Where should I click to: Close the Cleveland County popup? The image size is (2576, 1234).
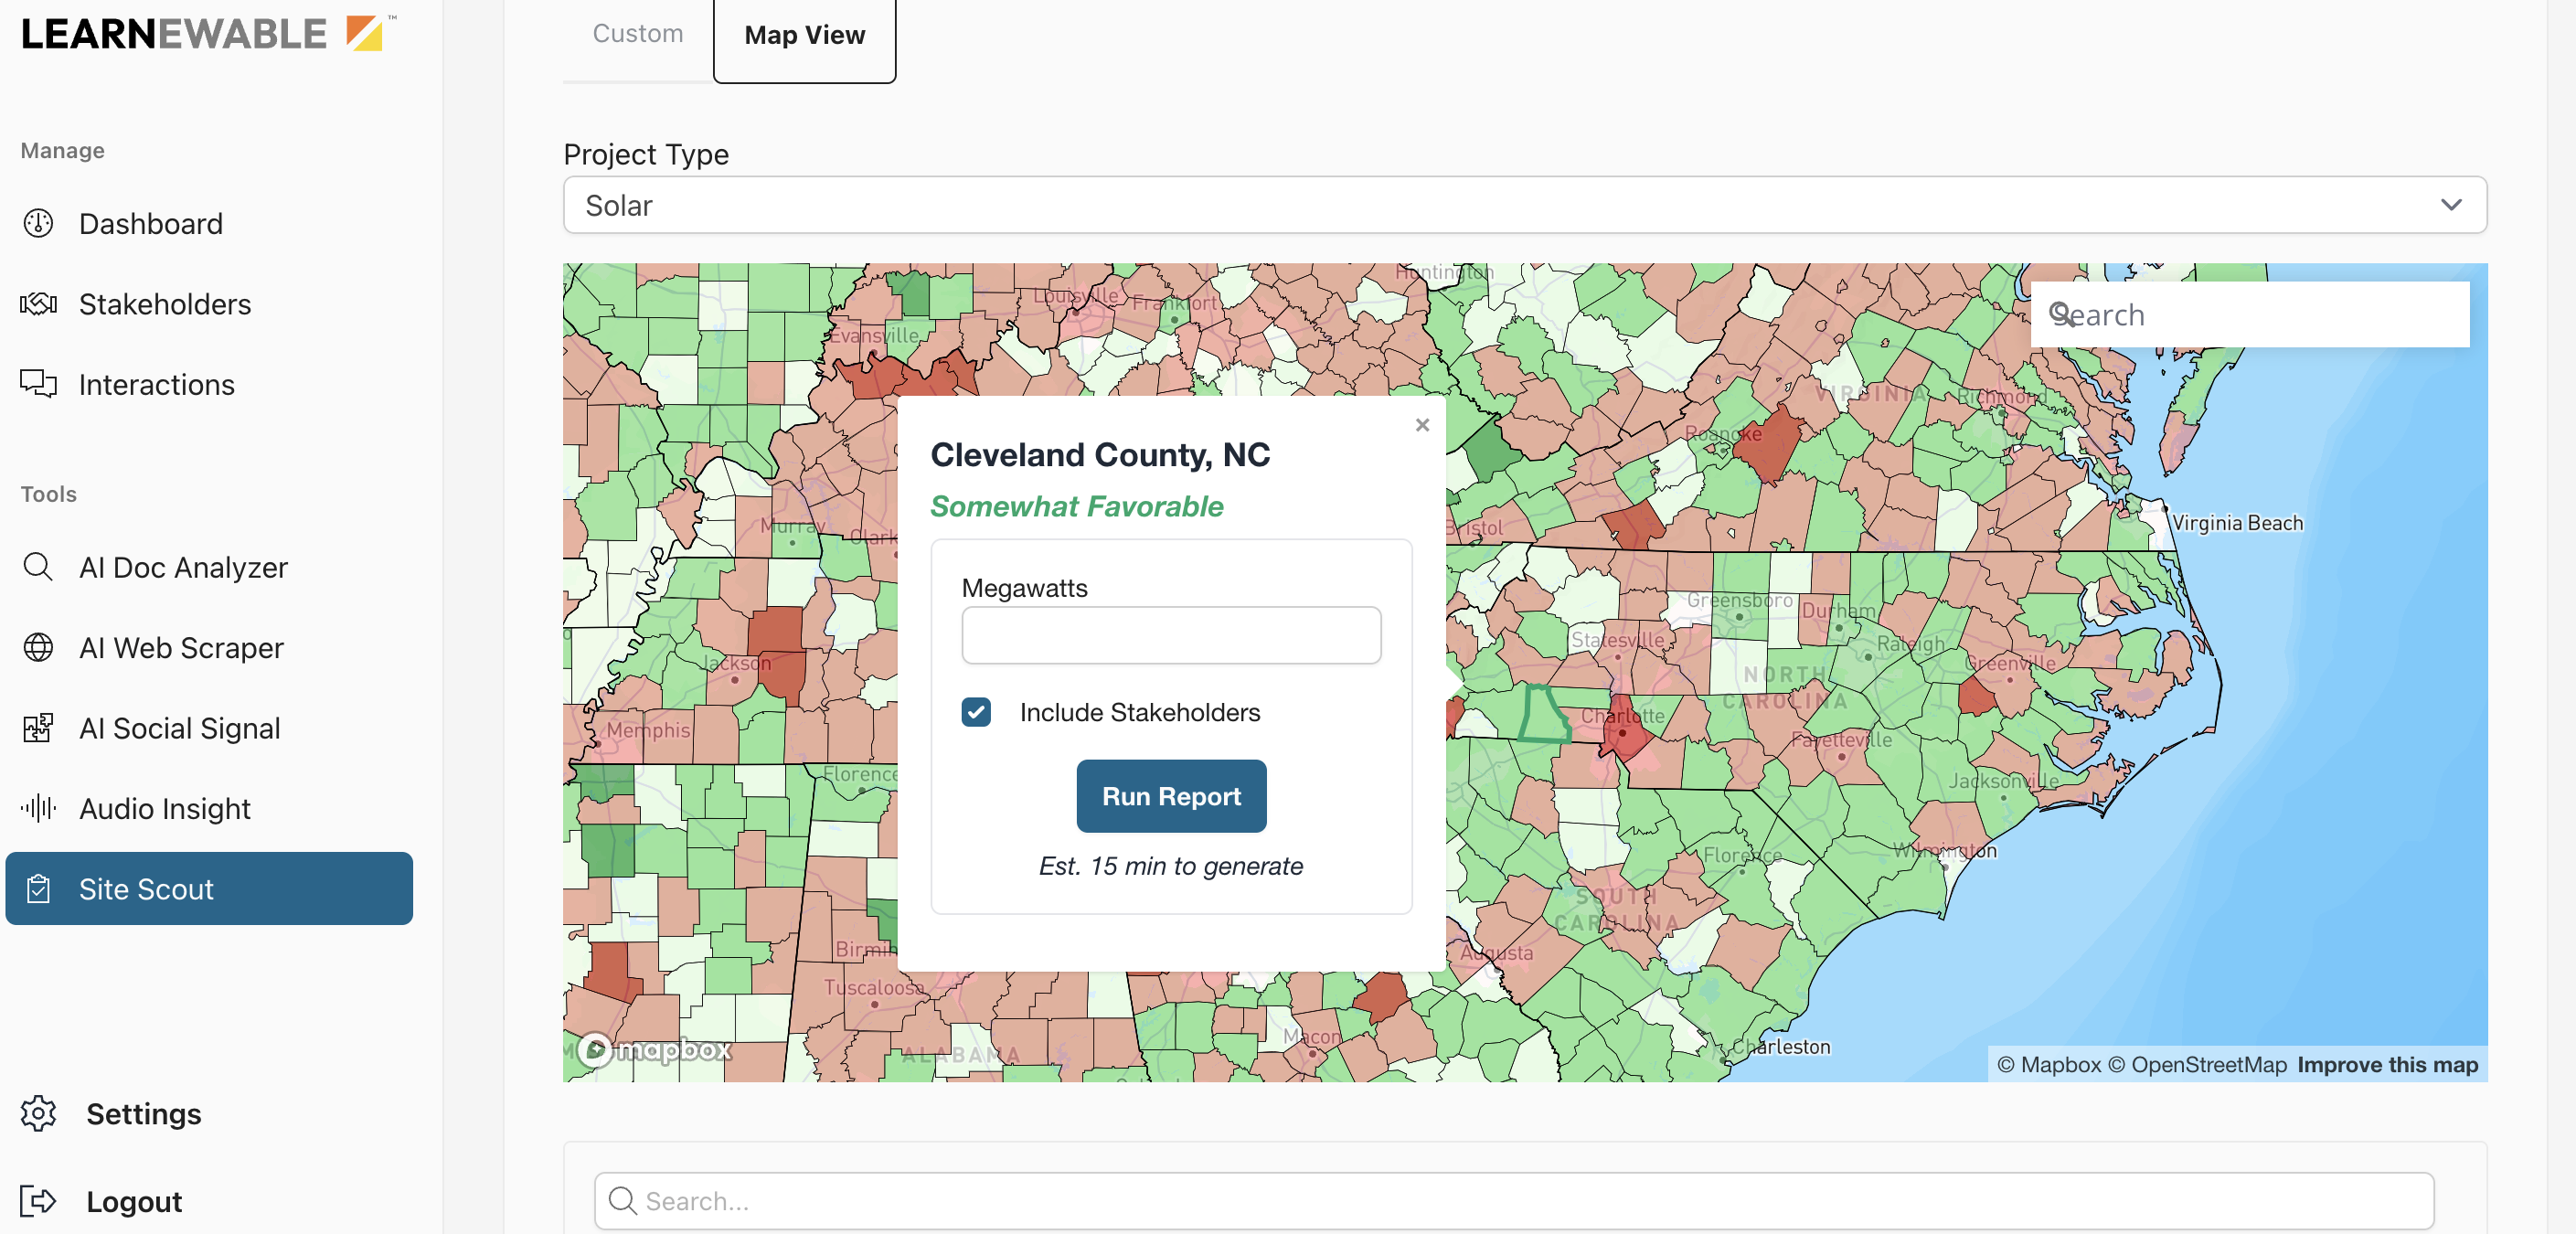coord(1422,425)
